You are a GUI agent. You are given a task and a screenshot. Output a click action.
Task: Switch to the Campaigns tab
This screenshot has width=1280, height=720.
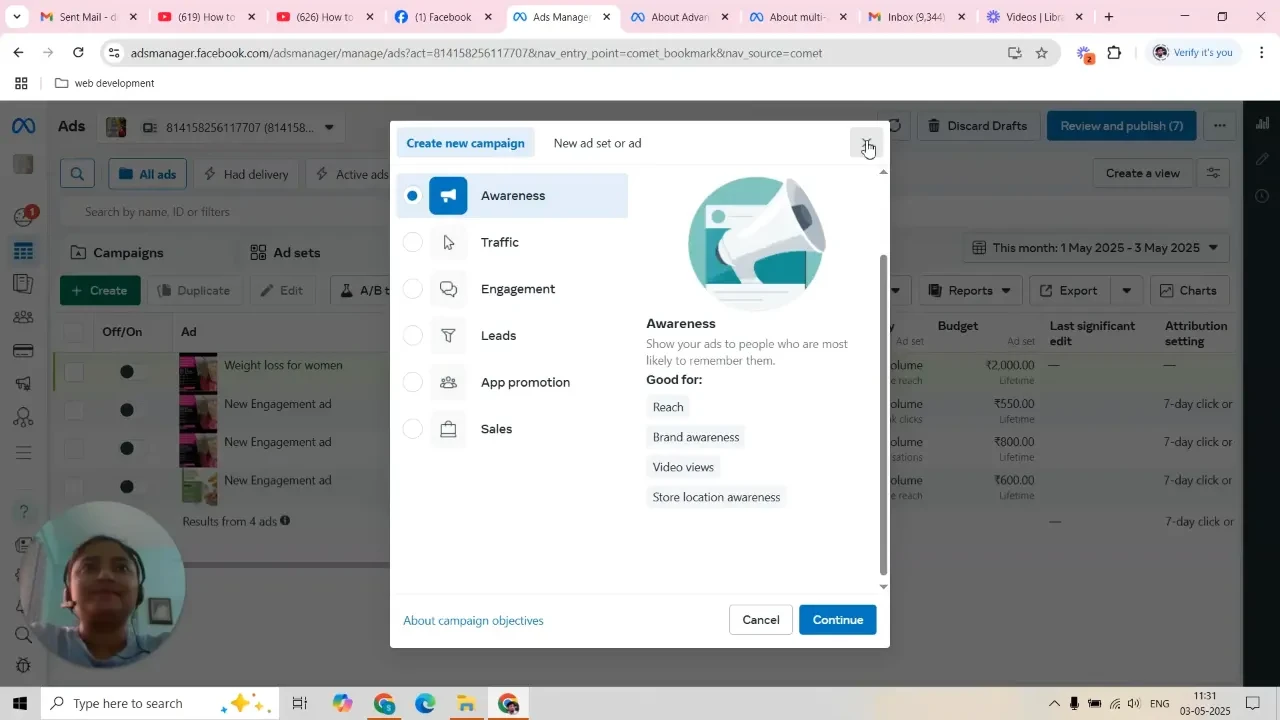pos(117,253)
